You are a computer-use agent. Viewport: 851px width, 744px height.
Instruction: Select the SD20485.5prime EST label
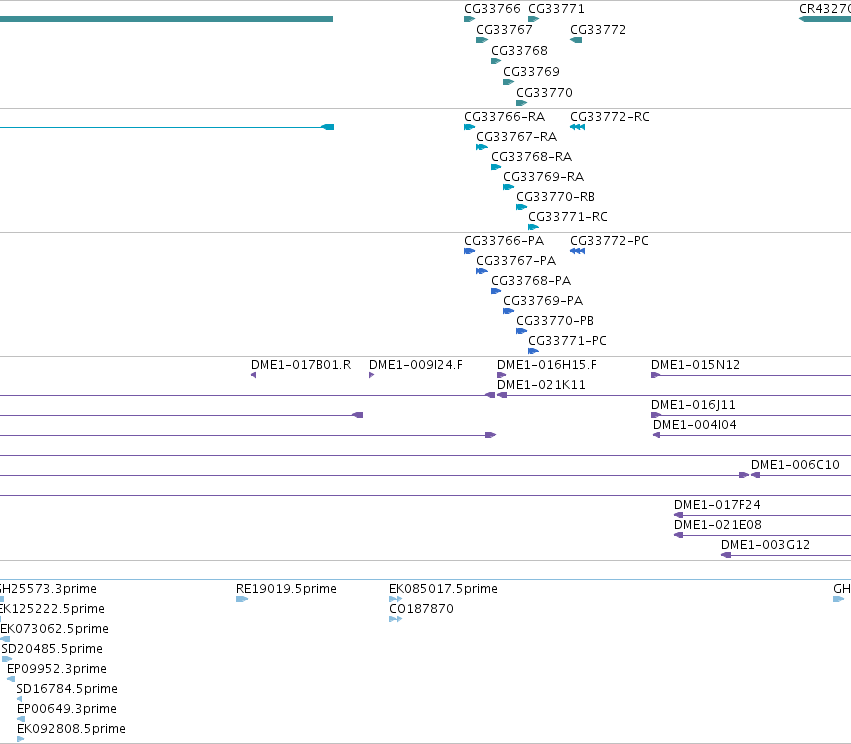[x=52, y=650]
